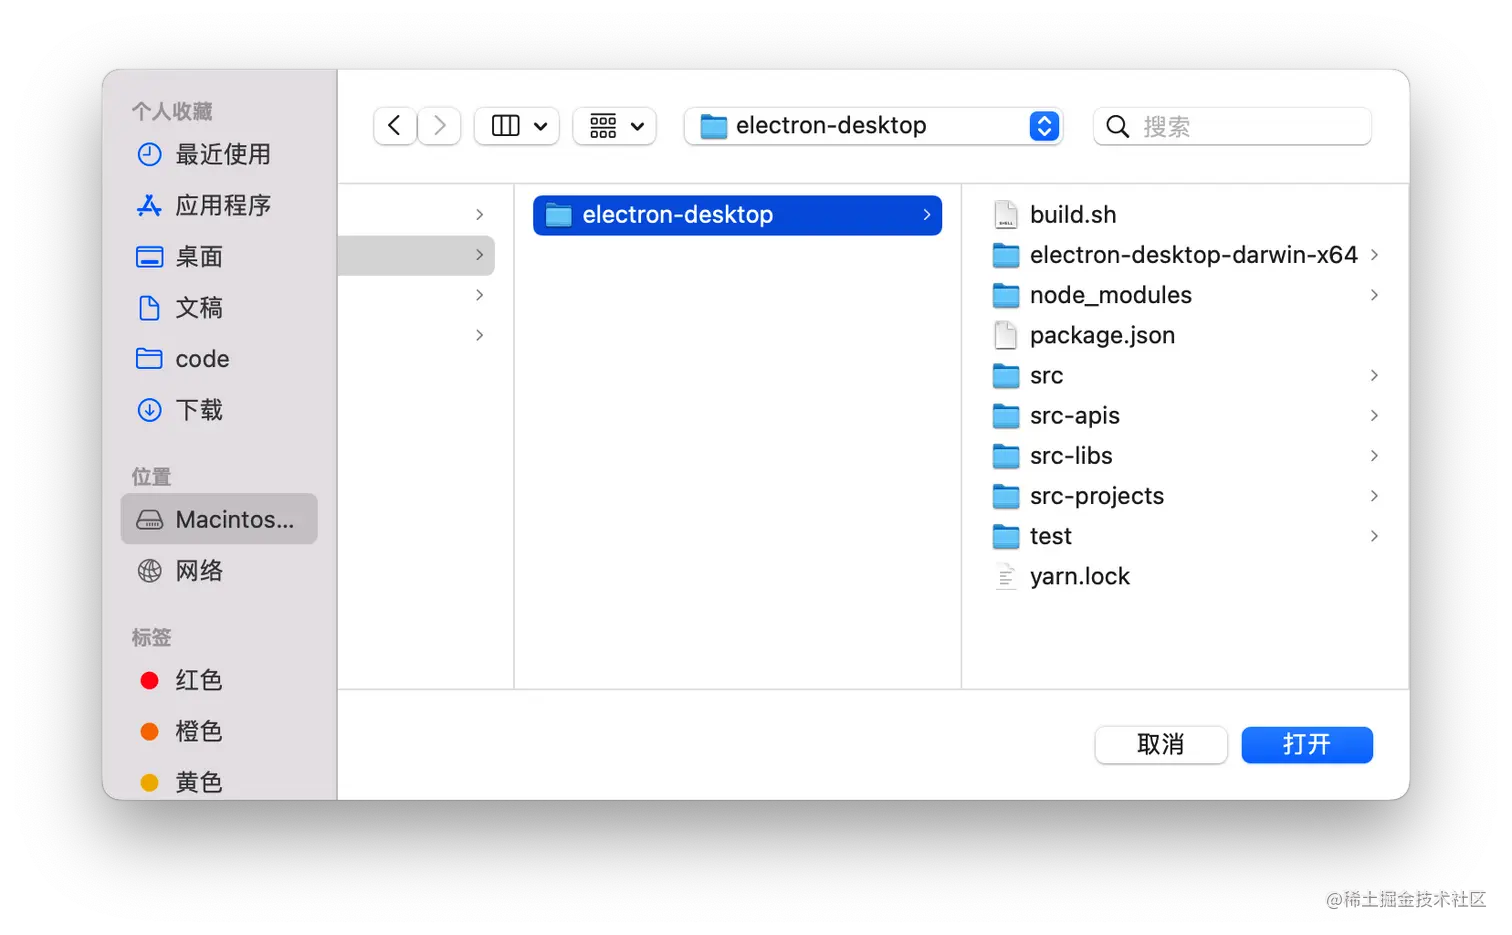Select the code folder in sidebar

tap(202, 359)
